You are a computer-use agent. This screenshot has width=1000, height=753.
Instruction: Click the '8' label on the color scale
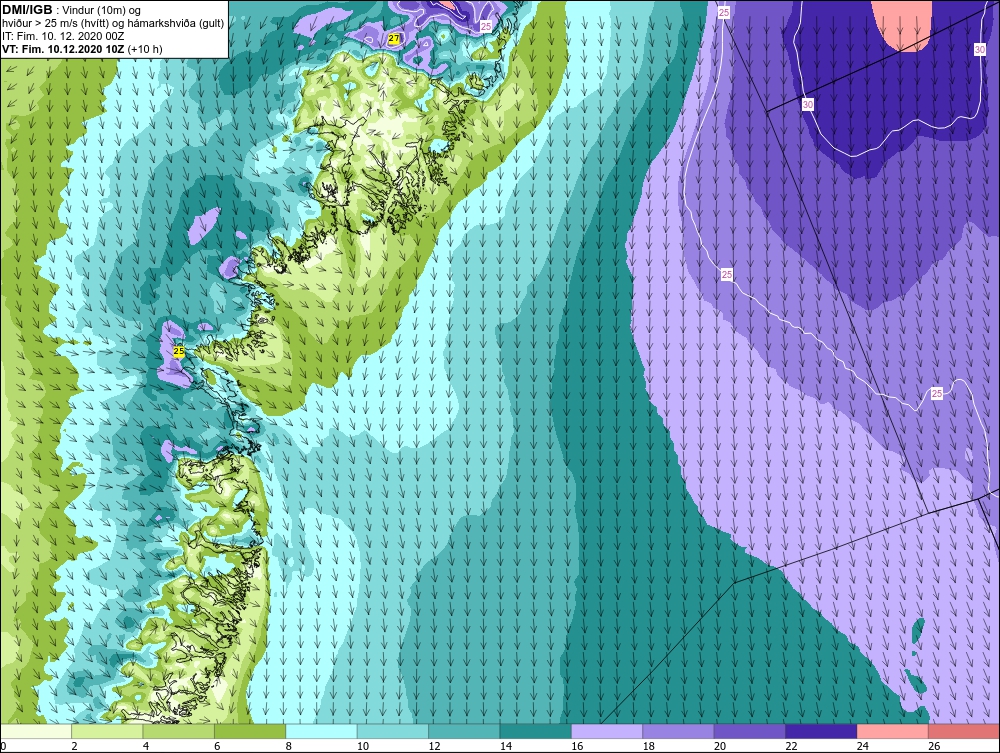pos(289,746)
